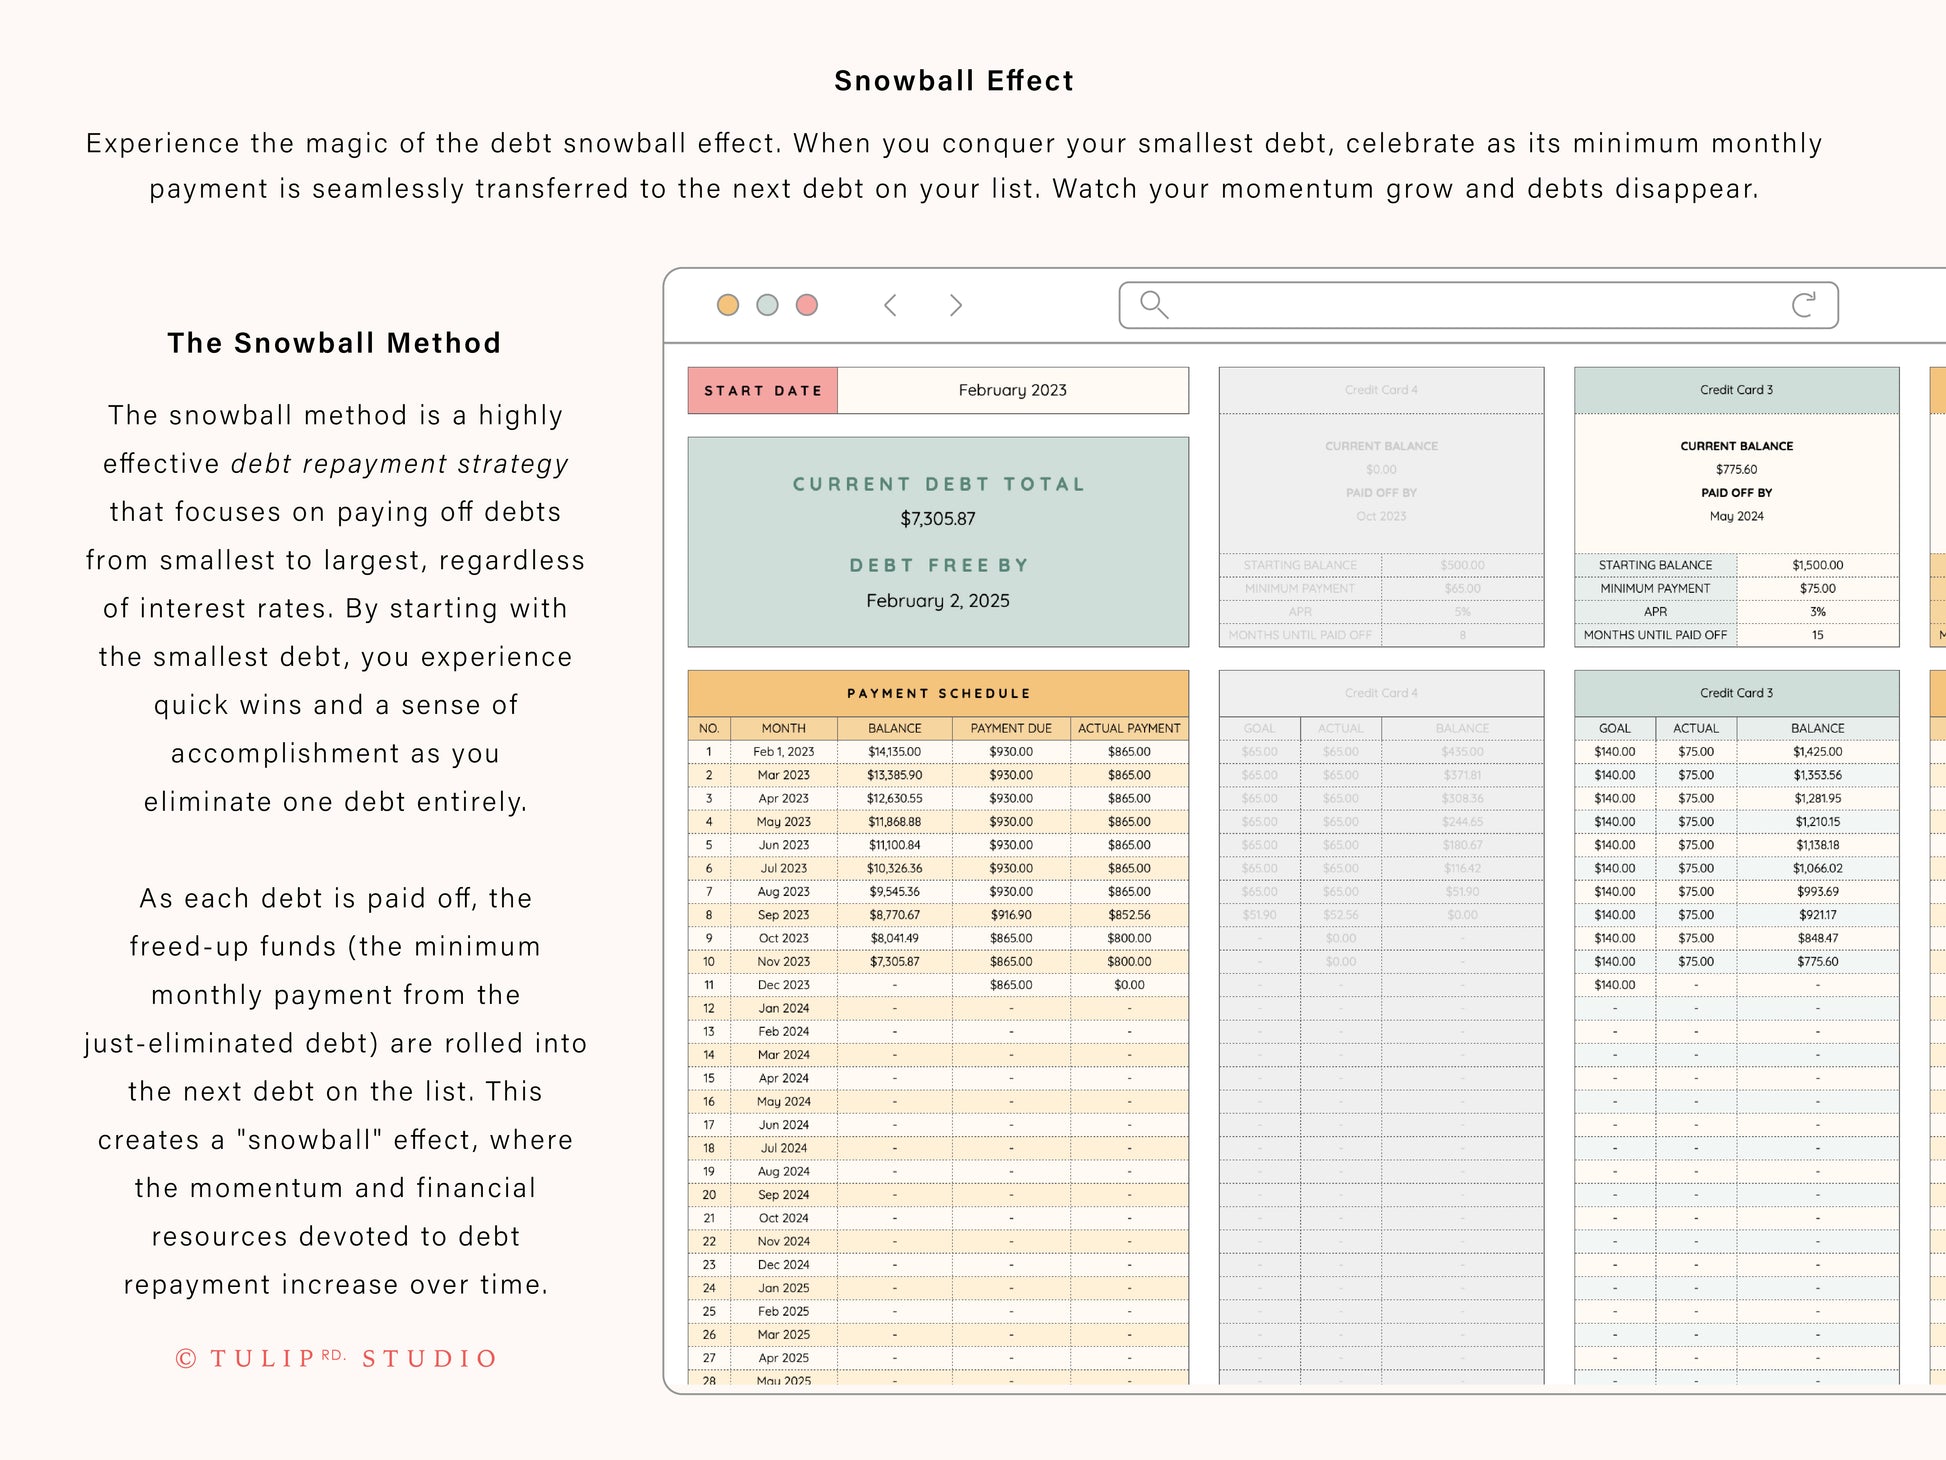The image size is (1946, 1460).
Task: Click the pink window dot
Action: click(807, 305)
